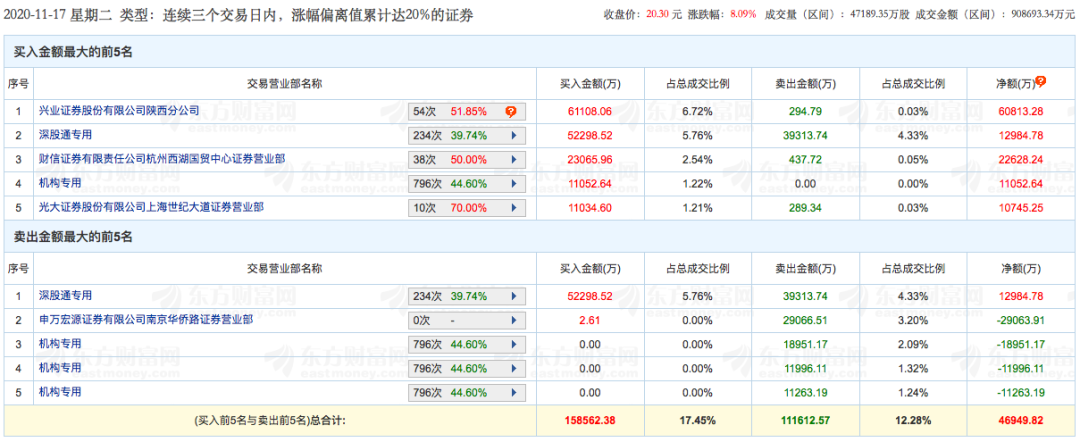Click the orange question mark beside 54次 51.85%

point(511,111)
